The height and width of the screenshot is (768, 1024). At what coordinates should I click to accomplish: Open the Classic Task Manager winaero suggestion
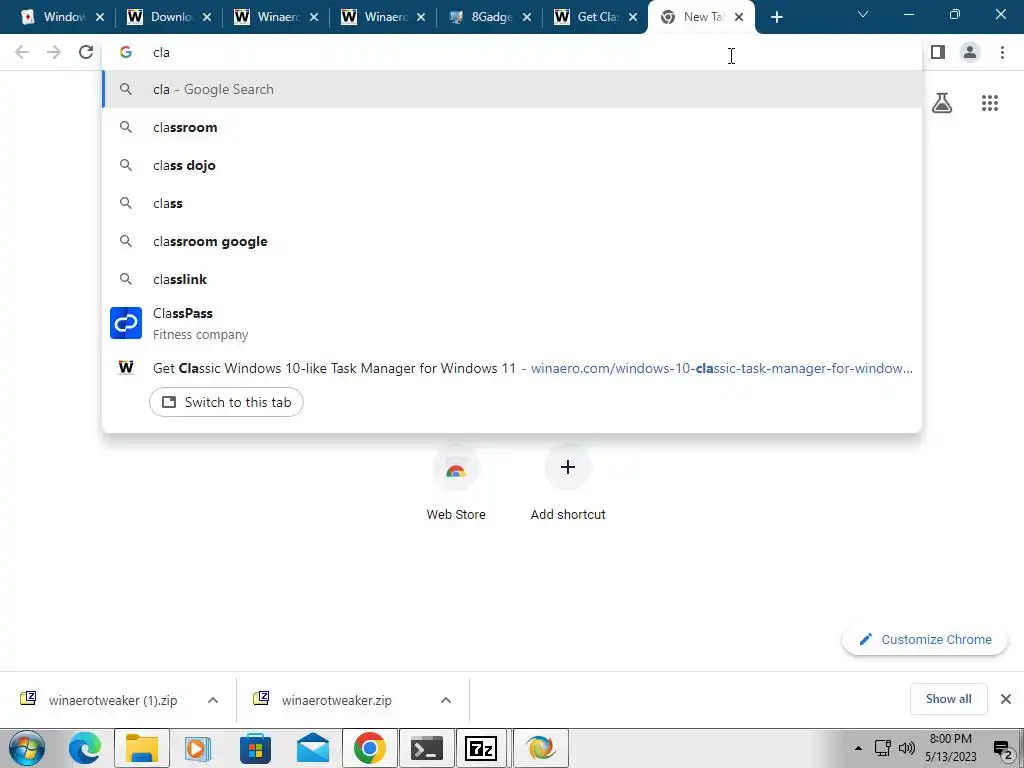512,368
